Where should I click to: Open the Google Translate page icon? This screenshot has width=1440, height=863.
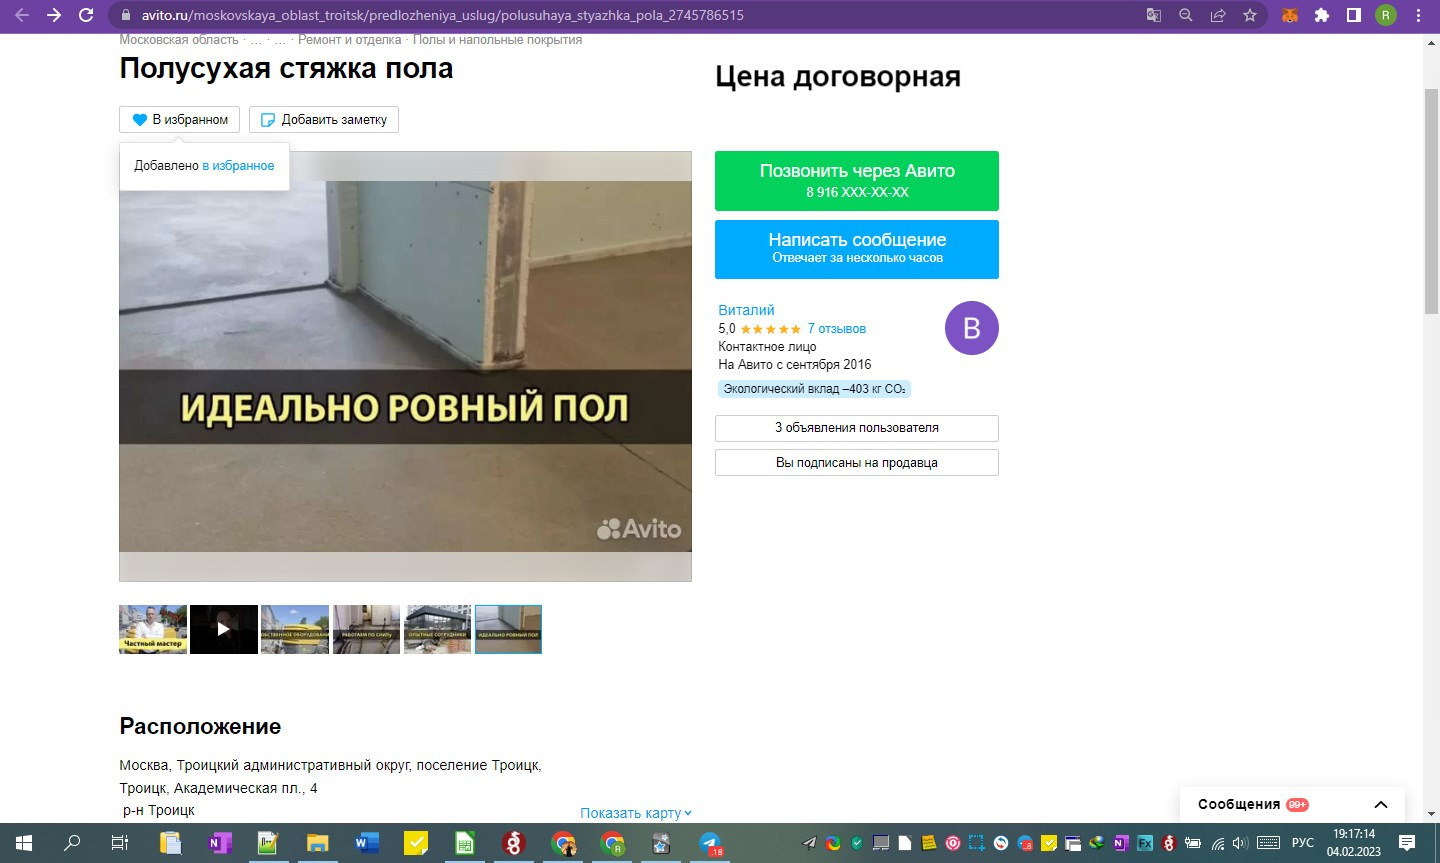point(1154,15)
